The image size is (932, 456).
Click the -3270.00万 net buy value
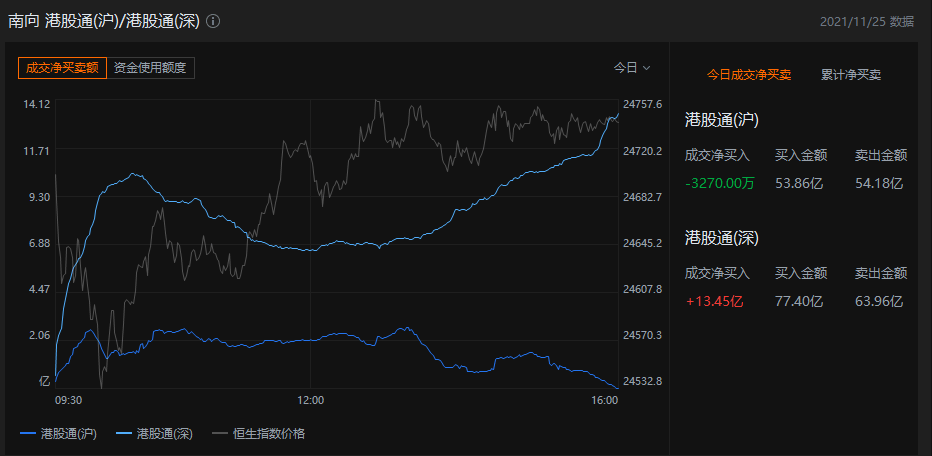point(720,183)
